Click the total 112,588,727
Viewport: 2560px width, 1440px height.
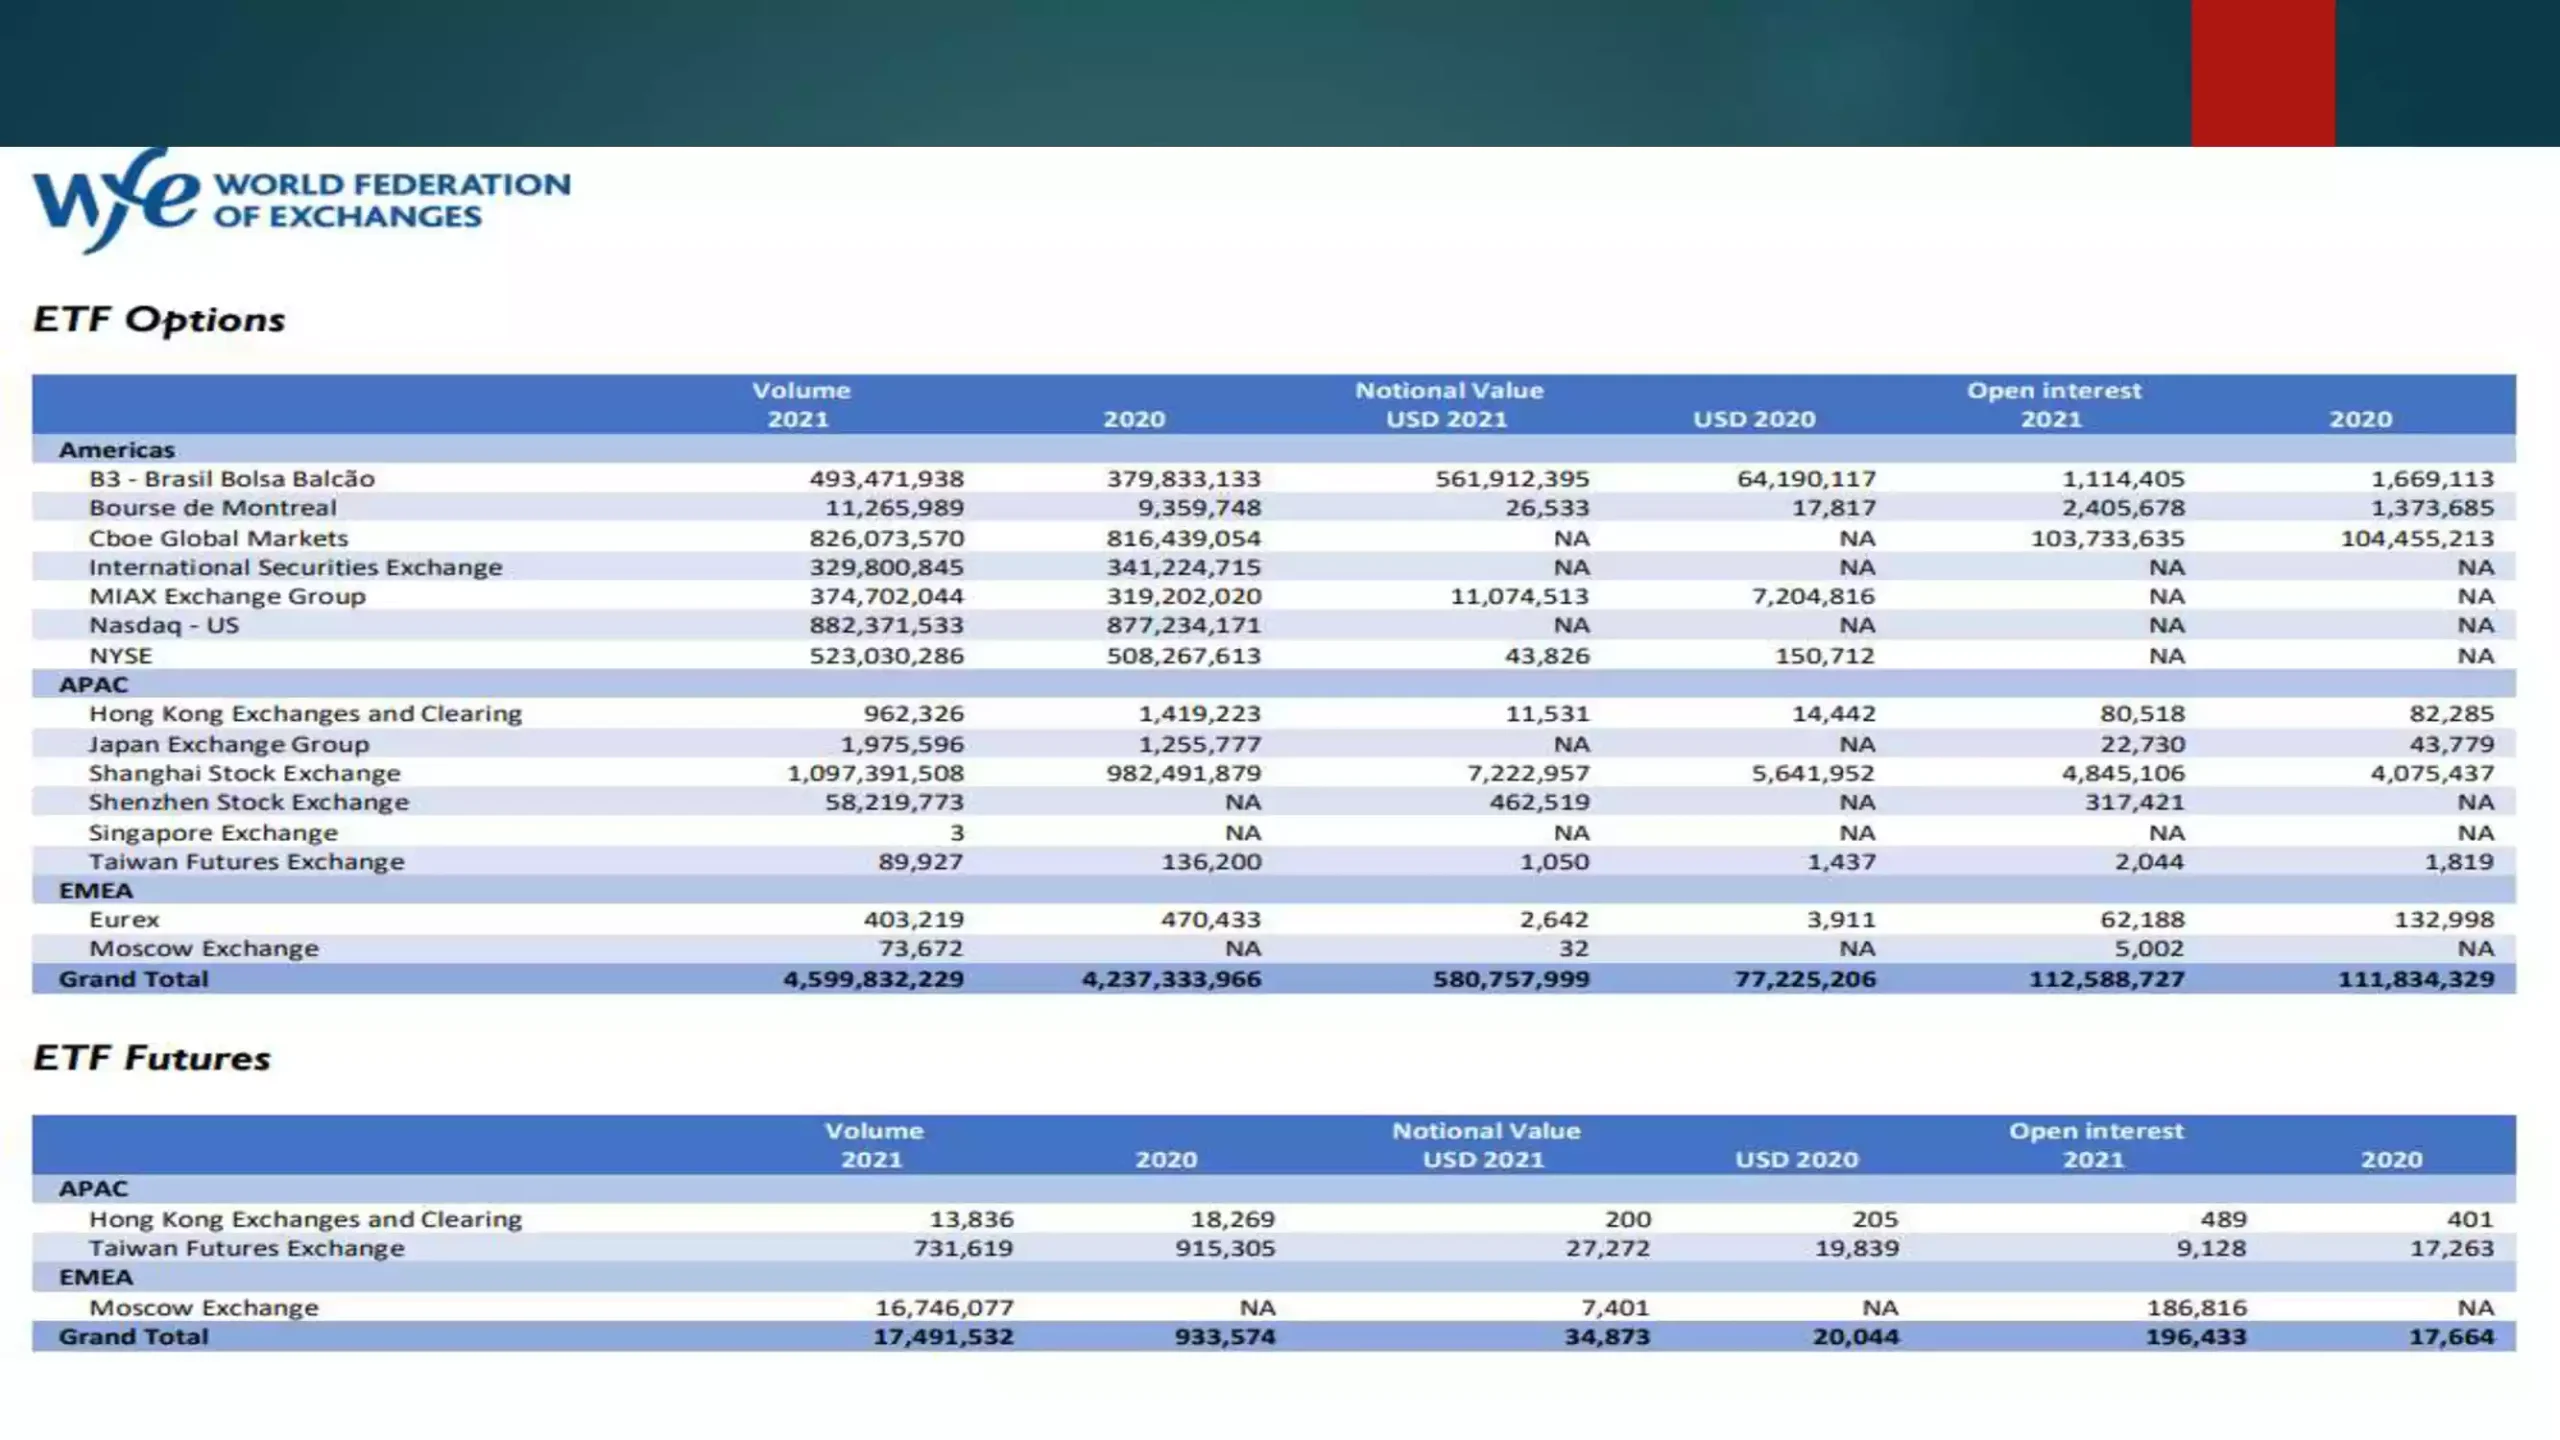2107,979
